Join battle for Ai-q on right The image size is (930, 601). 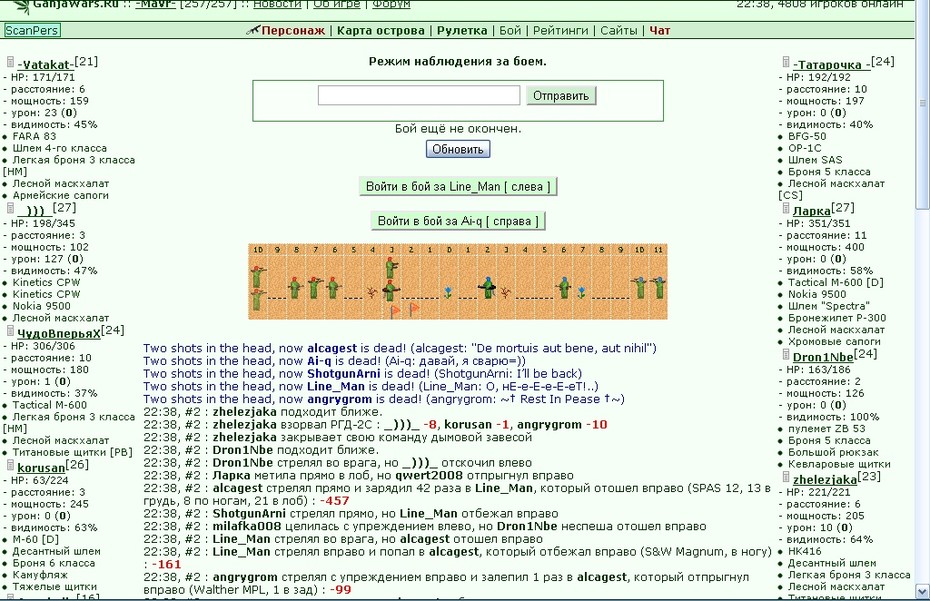[x=458, y=221]
